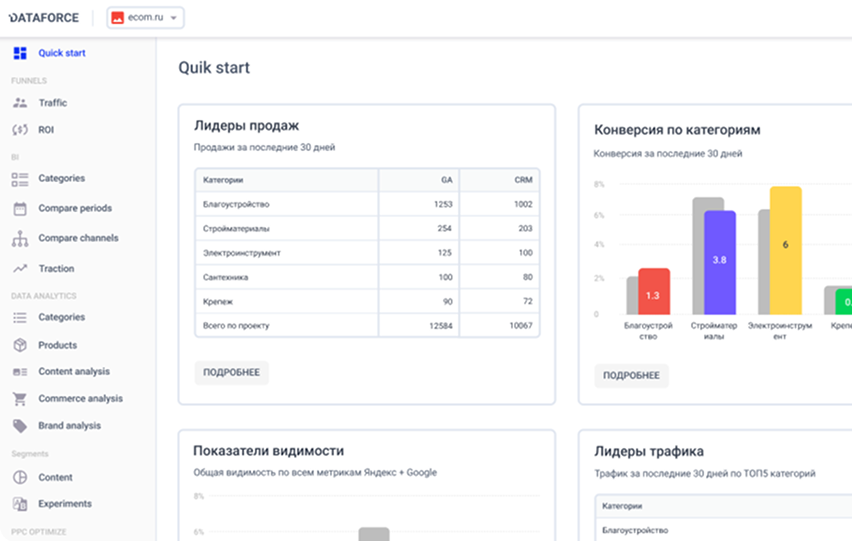Click ПОДРОБНЕЕ under the conversion chart

point(631,376)
